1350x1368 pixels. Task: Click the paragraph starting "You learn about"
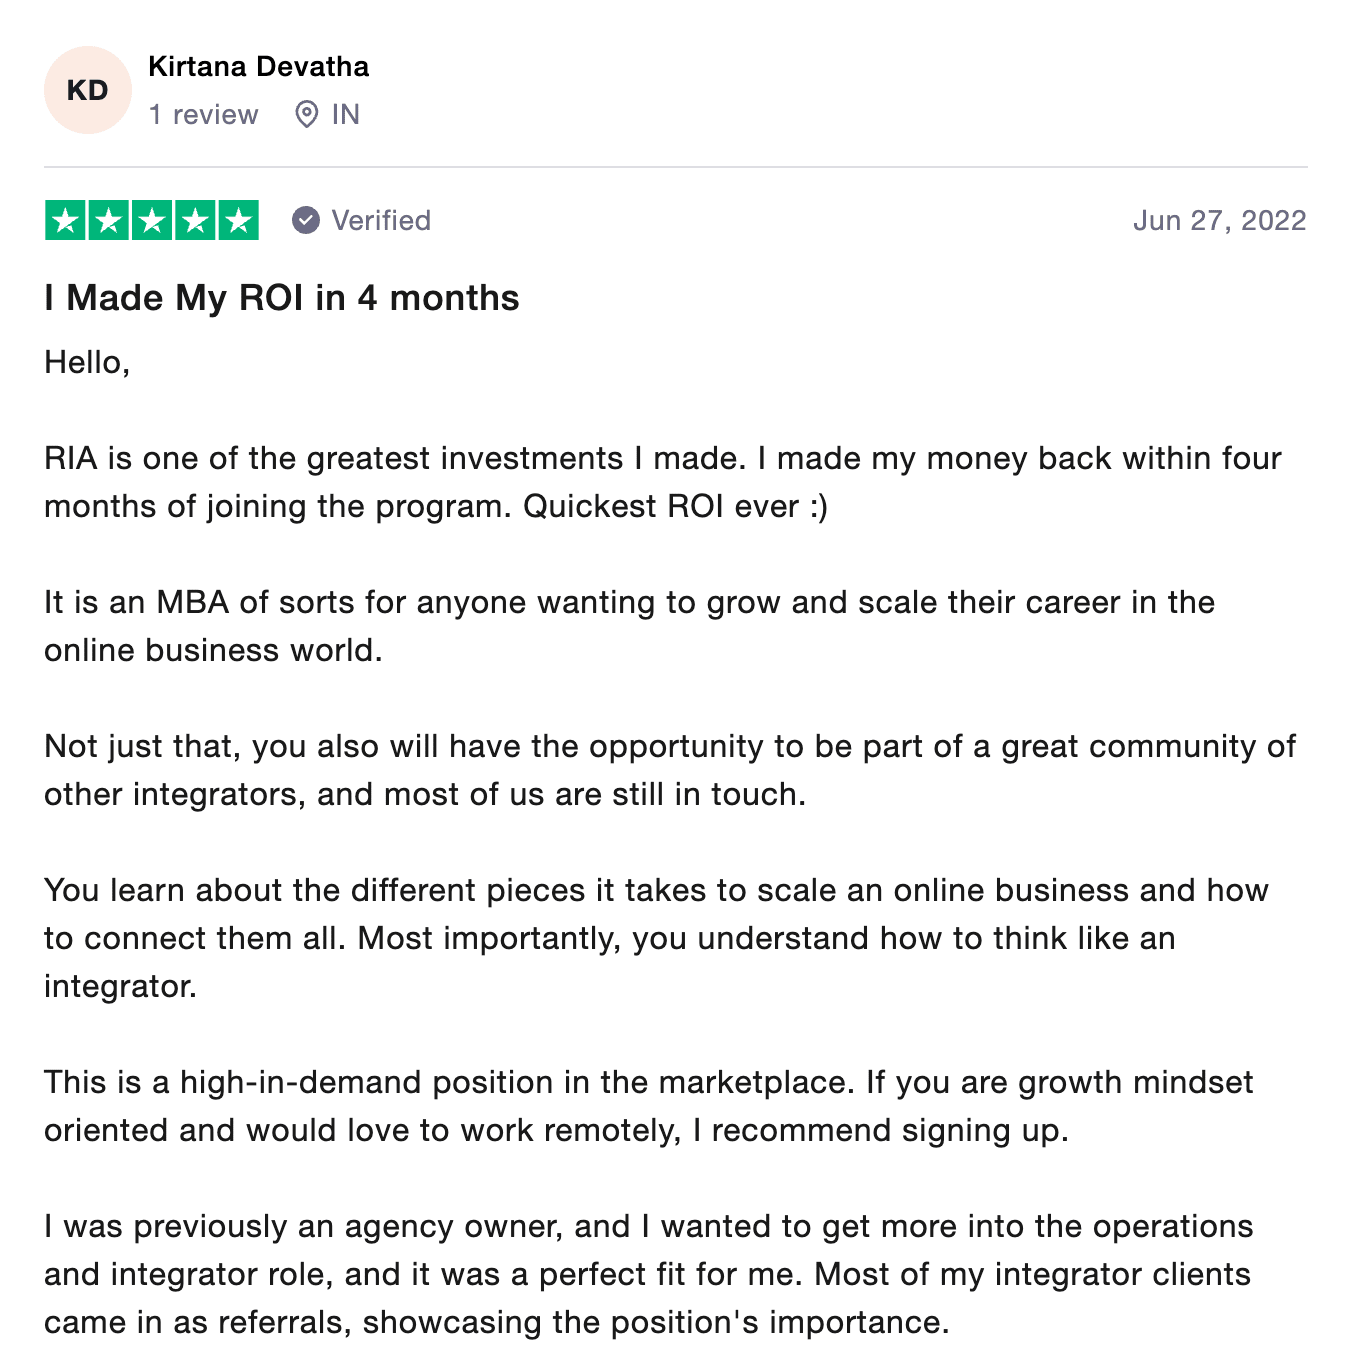[656, 938]
